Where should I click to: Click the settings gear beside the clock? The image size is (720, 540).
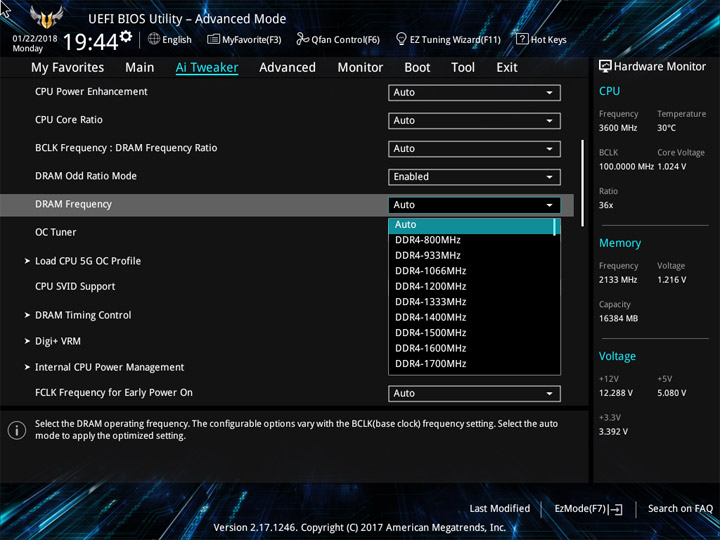point(126,36)
